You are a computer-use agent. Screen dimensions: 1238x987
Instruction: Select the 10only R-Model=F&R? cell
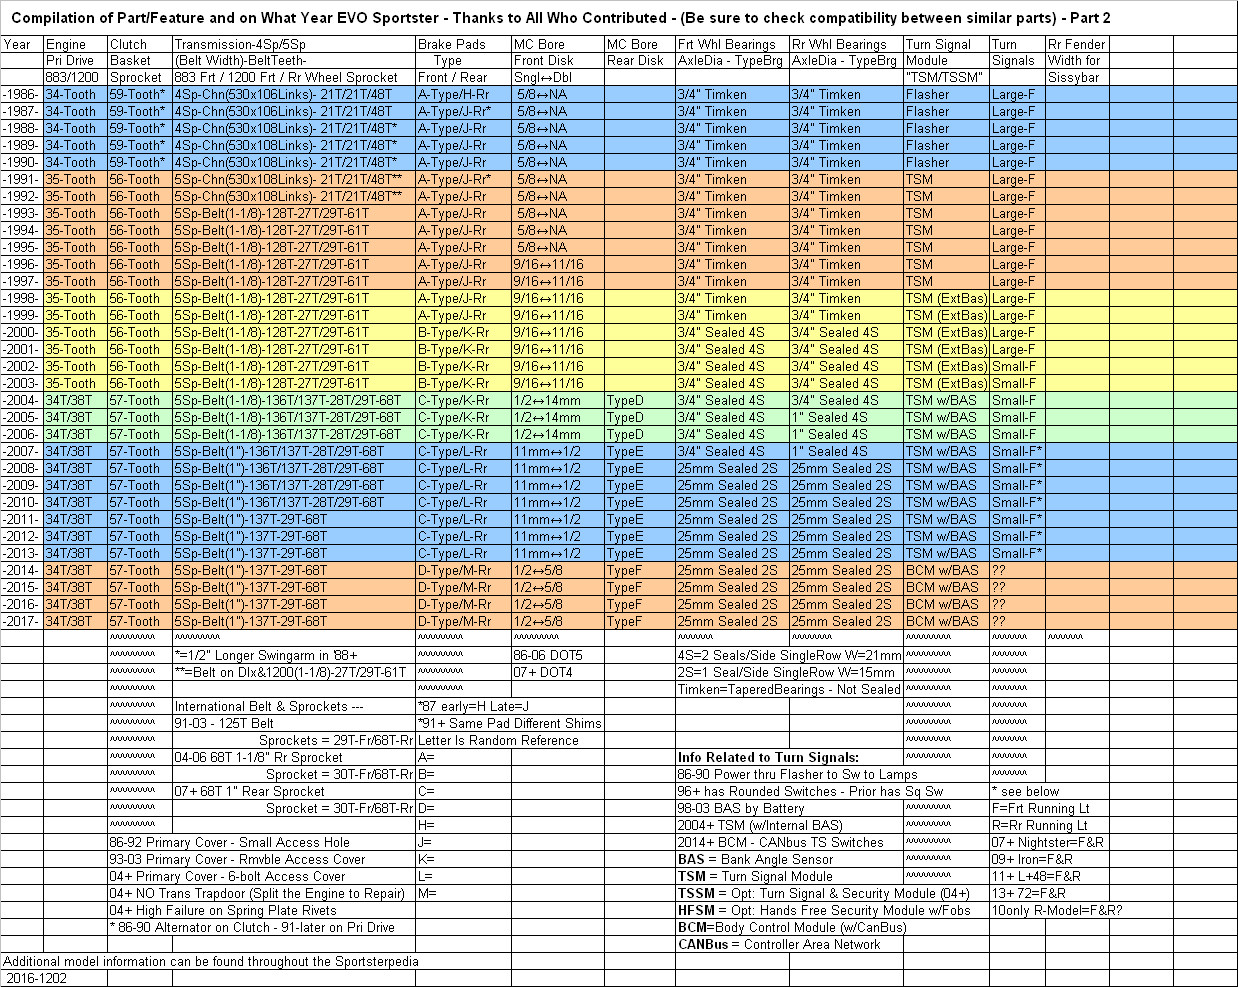point(1056,910)
